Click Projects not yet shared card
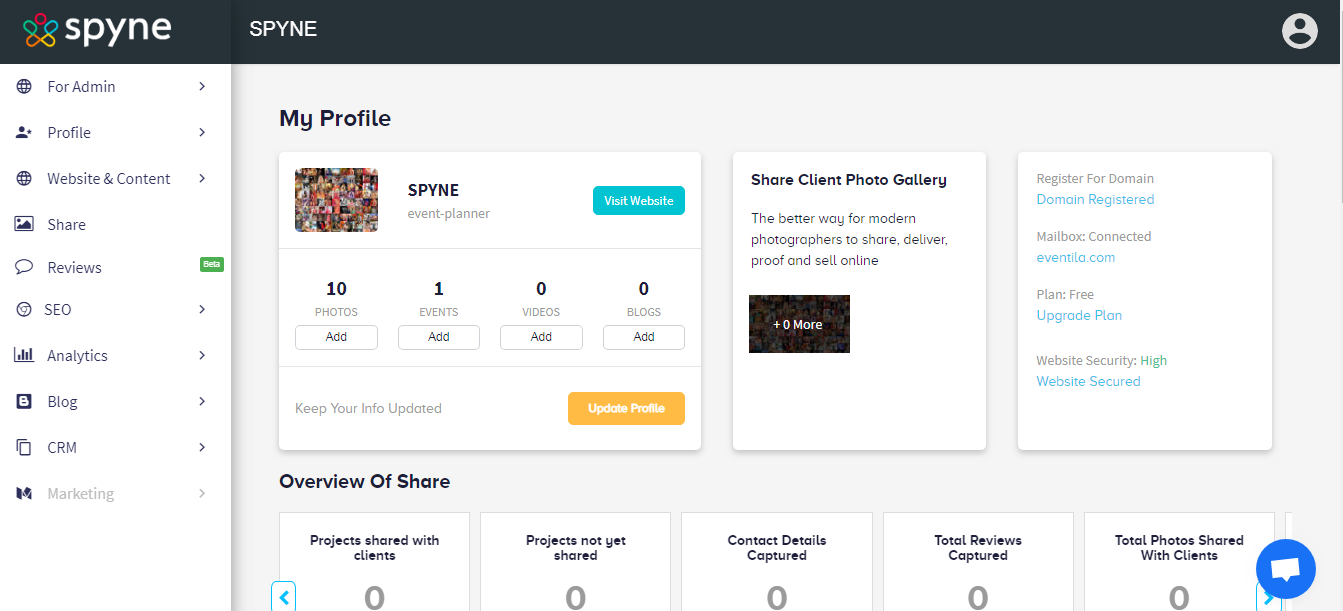Image resolution: width=1343 pixels, height=611 pixels. click(576, 562)
